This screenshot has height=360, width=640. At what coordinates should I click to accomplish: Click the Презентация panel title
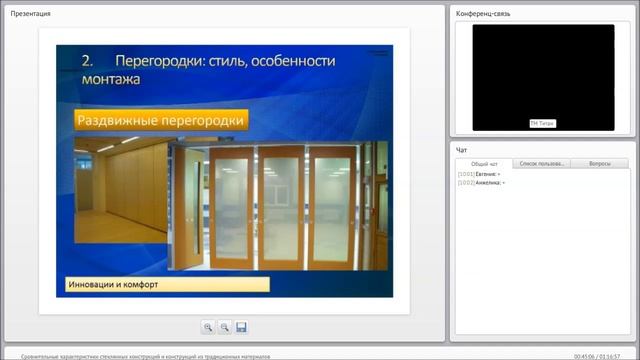click(x=31, y=13)
